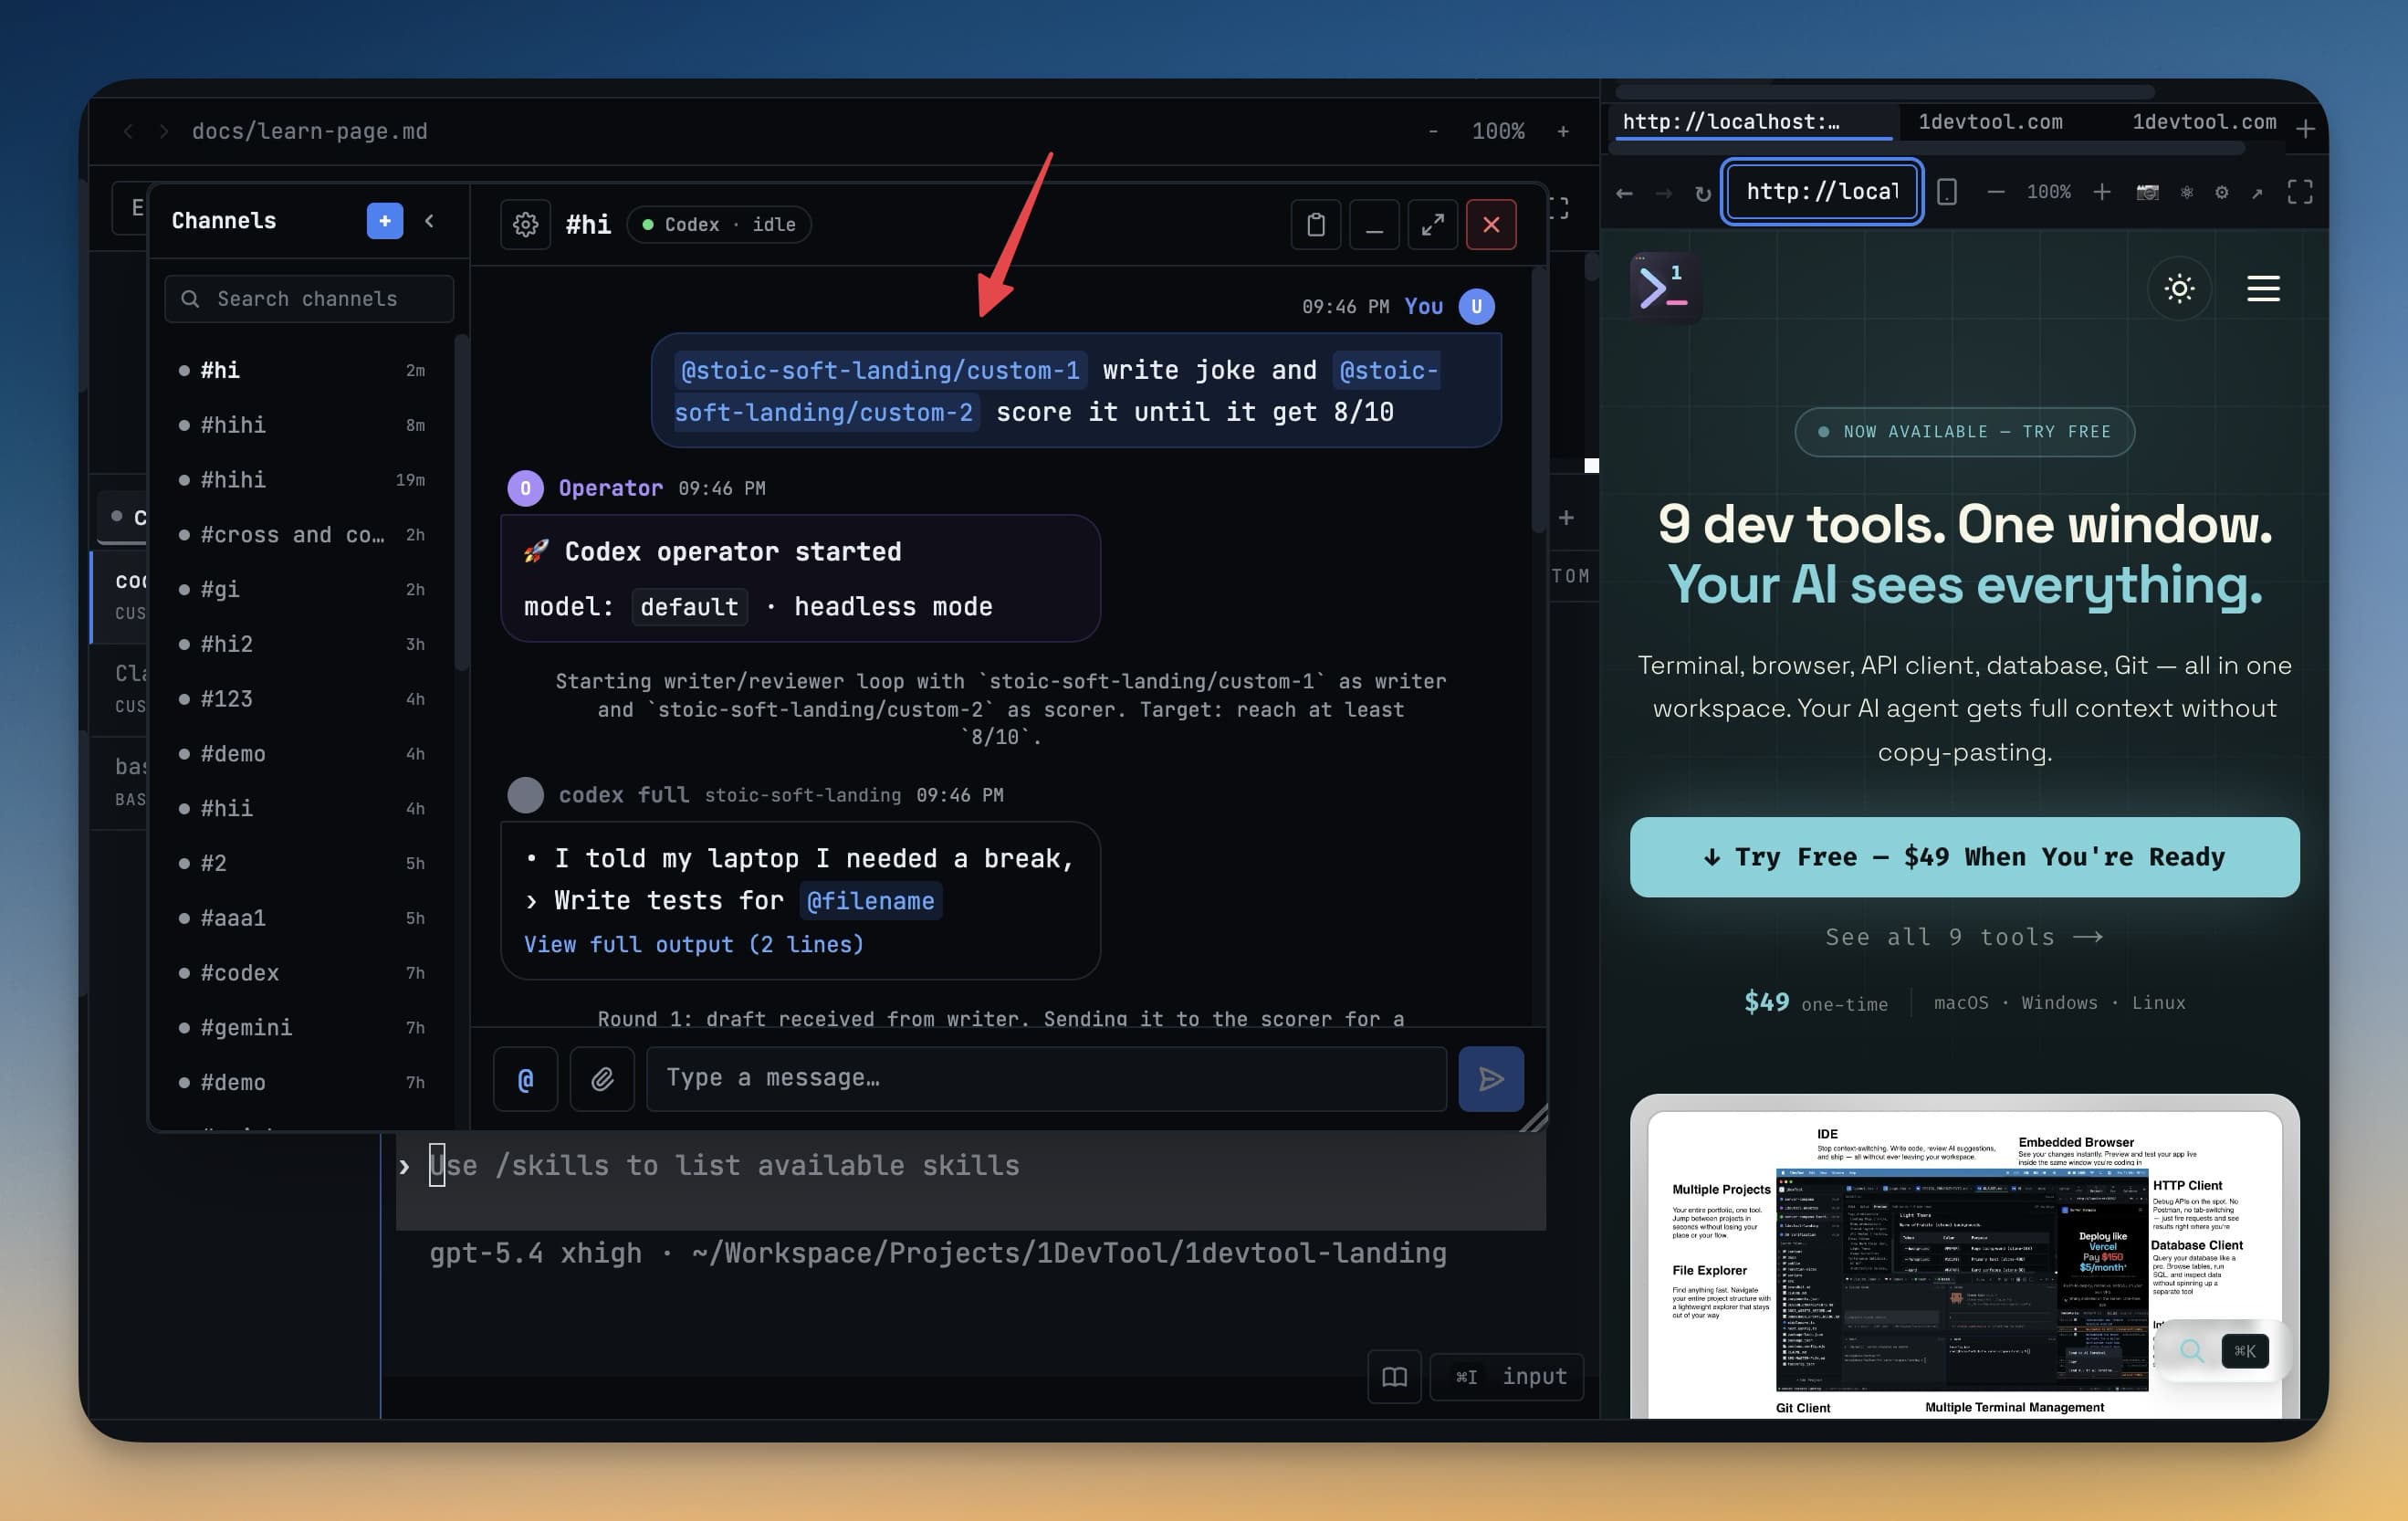2408x1521 pixels.
Task: Open the #hi channel settings gear
Action: [x=526, y=224]
